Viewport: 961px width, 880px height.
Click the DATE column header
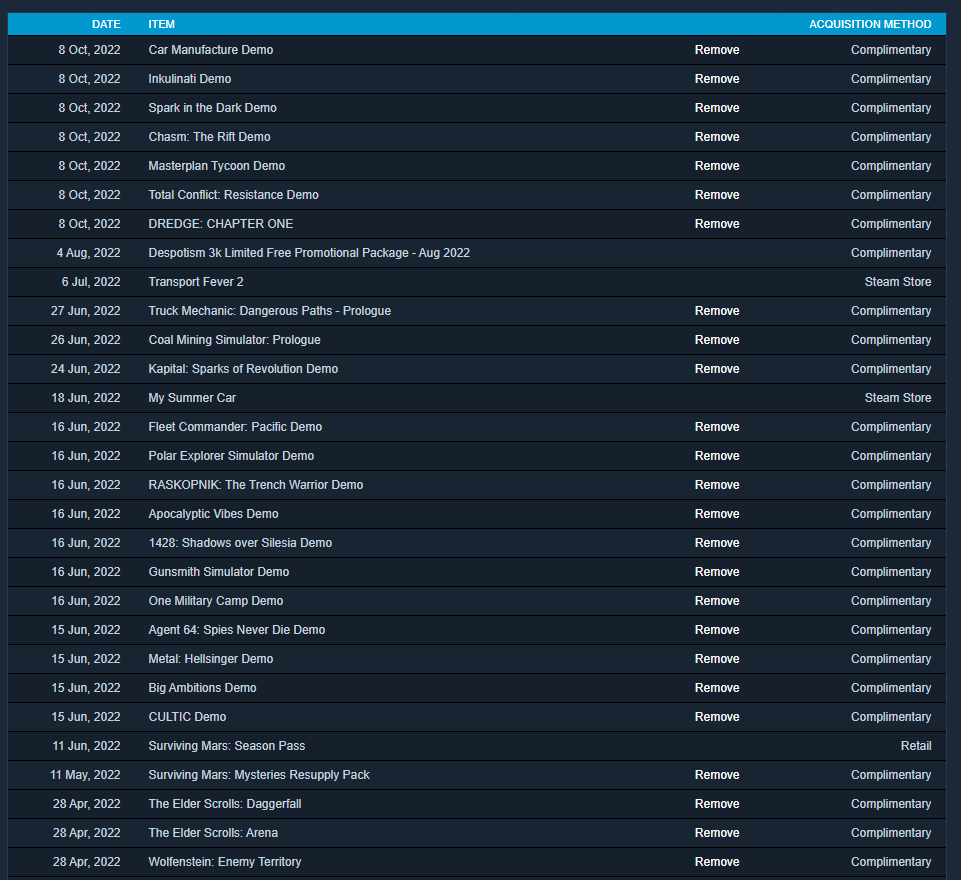point(106,24)
